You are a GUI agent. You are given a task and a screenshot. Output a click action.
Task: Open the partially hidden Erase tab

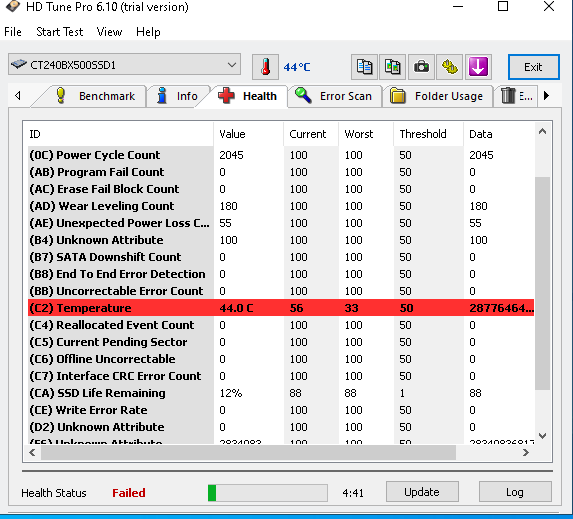tap(516, 96)
